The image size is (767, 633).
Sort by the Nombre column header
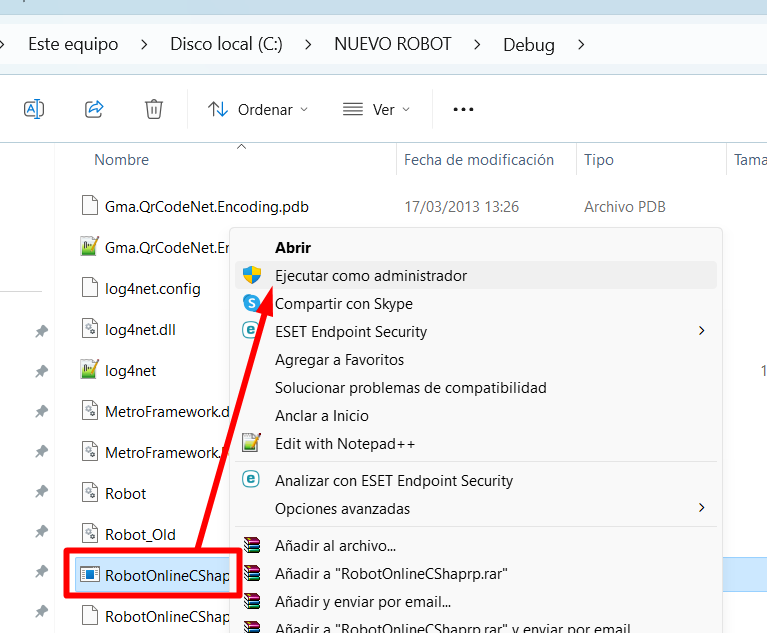pyautogui.click(x=121, y=159)
